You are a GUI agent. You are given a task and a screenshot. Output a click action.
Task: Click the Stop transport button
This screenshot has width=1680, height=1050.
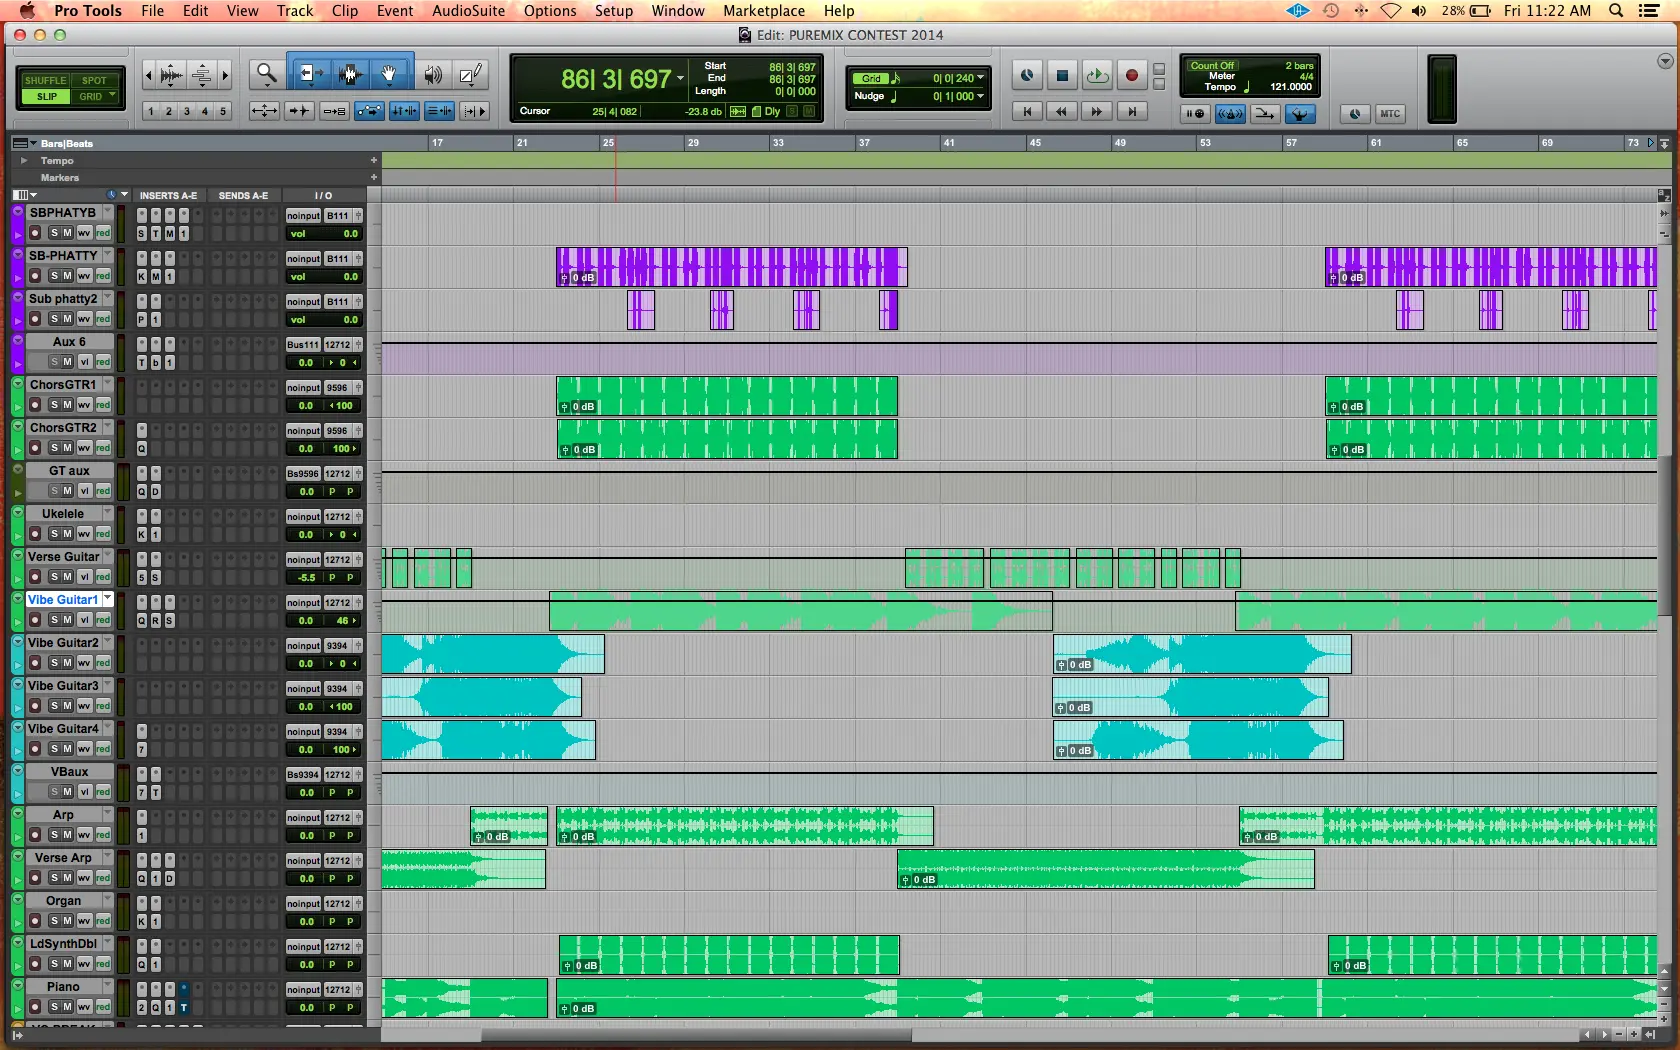point(1063,75)
